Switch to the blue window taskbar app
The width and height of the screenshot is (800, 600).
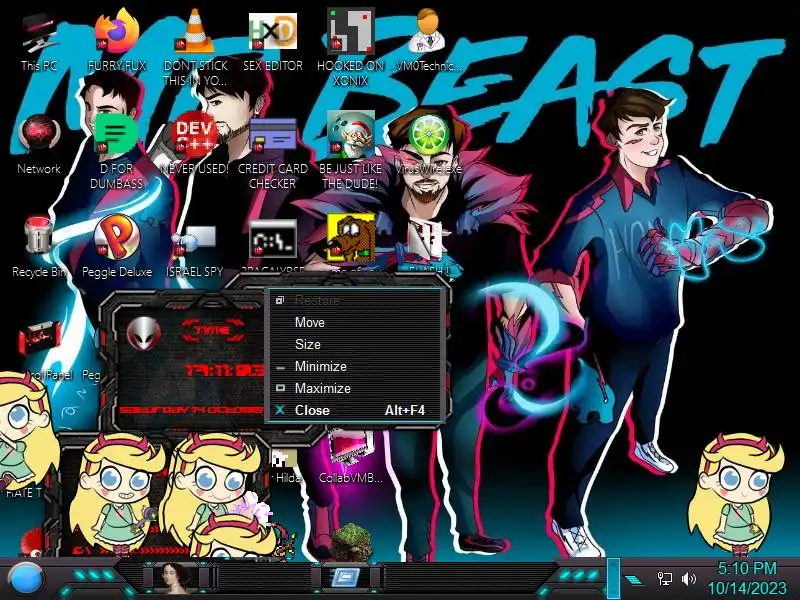346,578
